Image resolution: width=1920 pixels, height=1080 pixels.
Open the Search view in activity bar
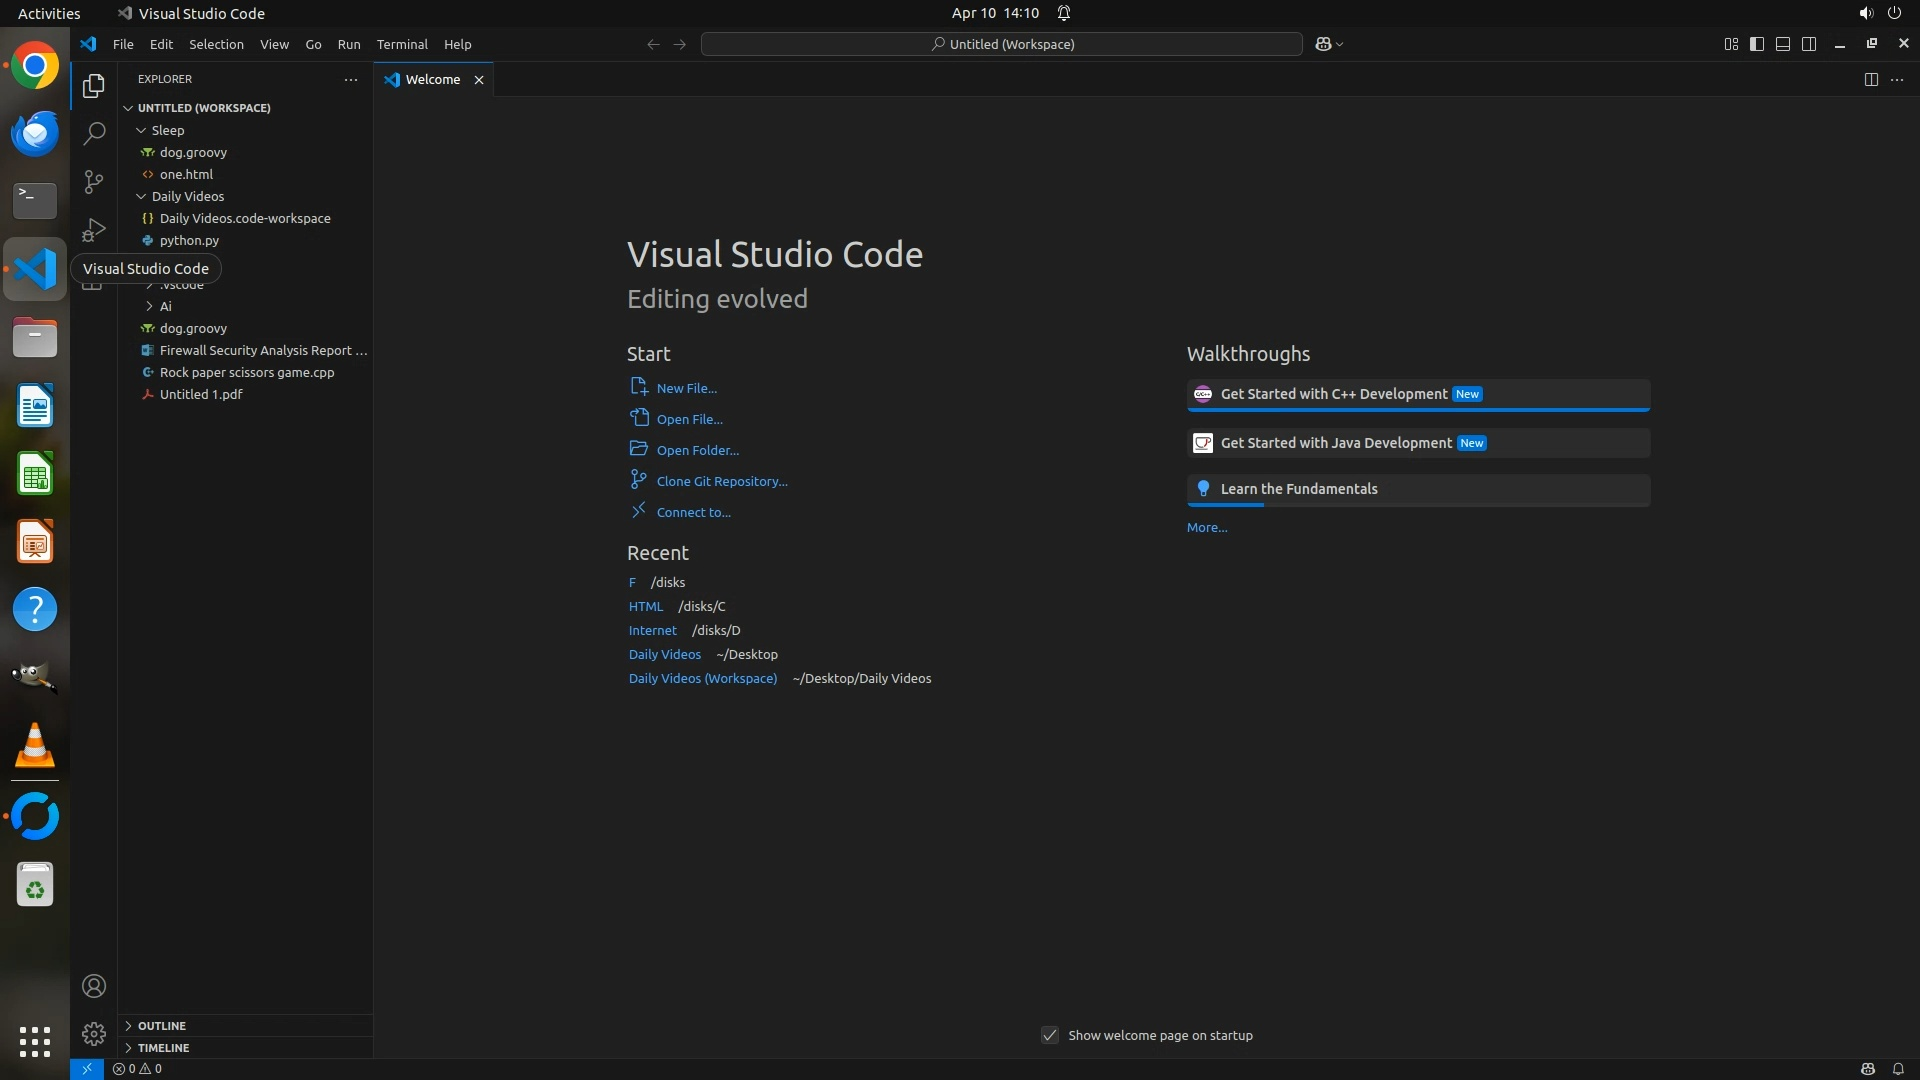pos(94,133)
